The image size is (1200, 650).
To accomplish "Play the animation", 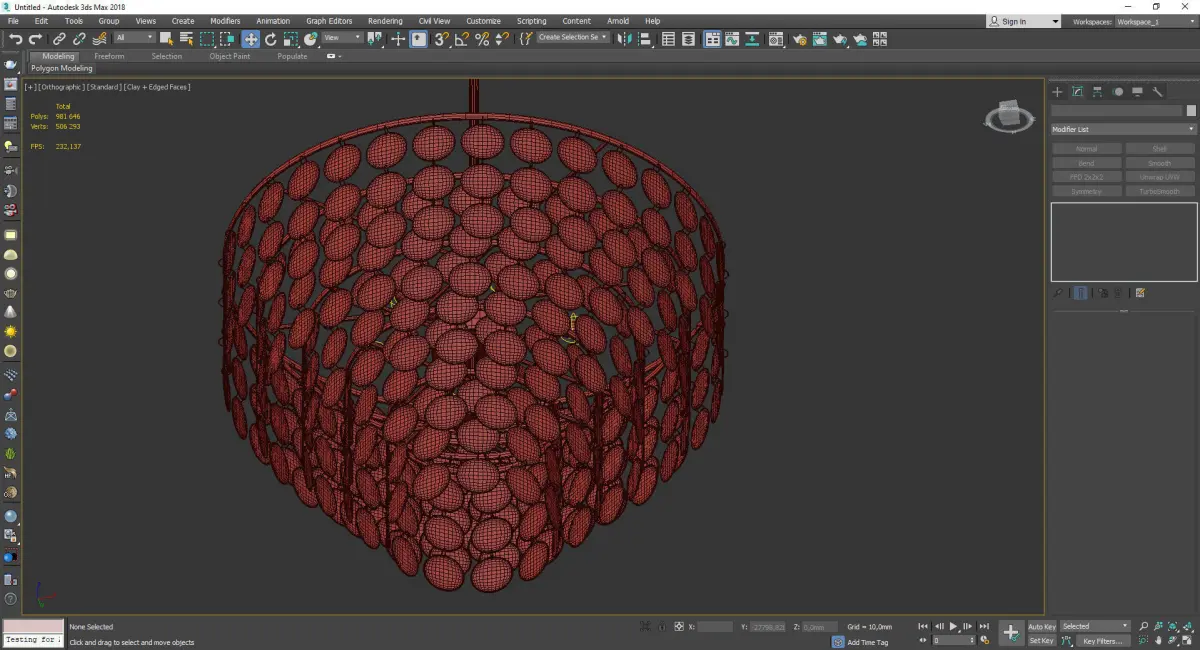I will (954, 626).
